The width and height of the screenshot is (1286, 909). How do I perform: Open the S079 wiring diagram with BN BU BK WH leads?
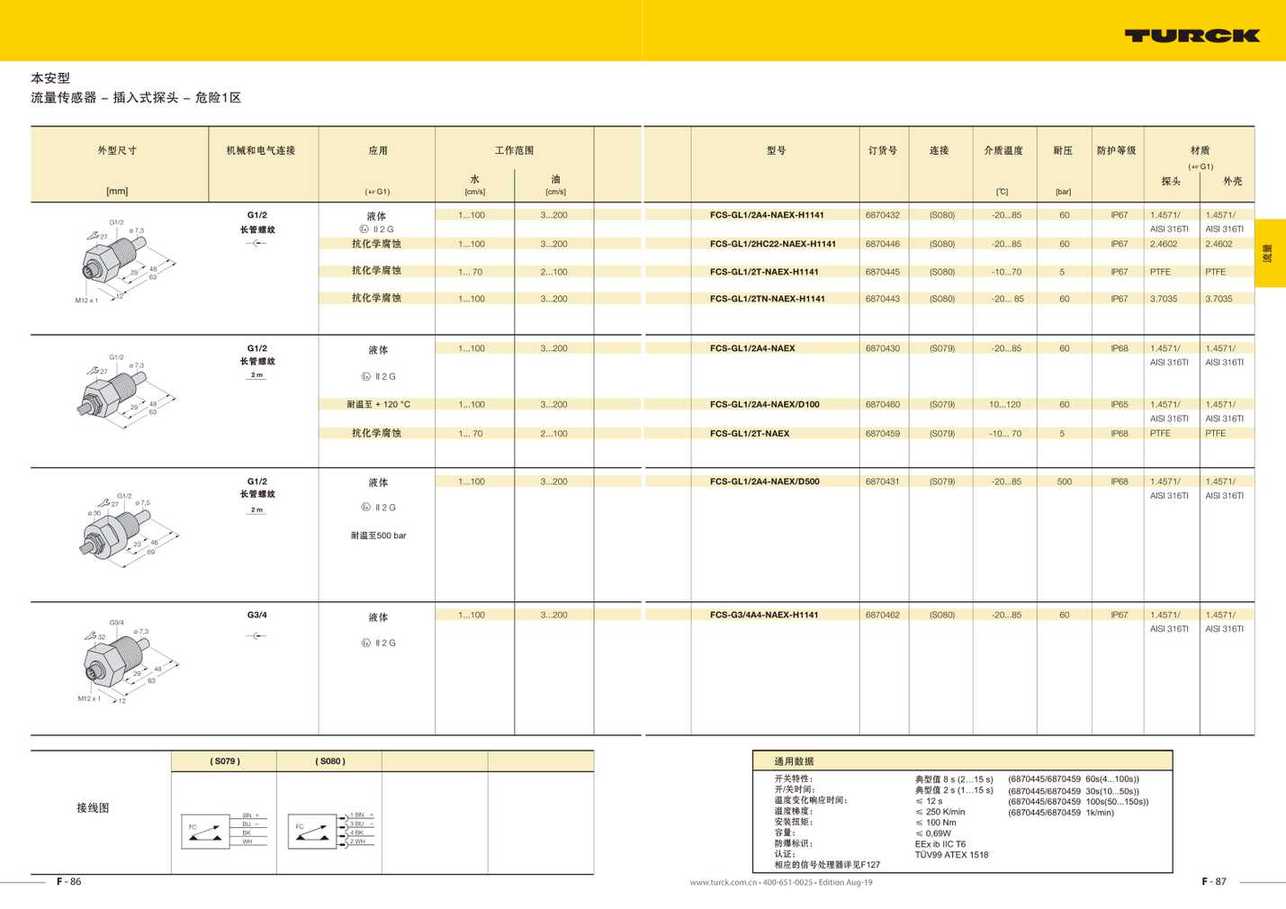tap(223, 829)
